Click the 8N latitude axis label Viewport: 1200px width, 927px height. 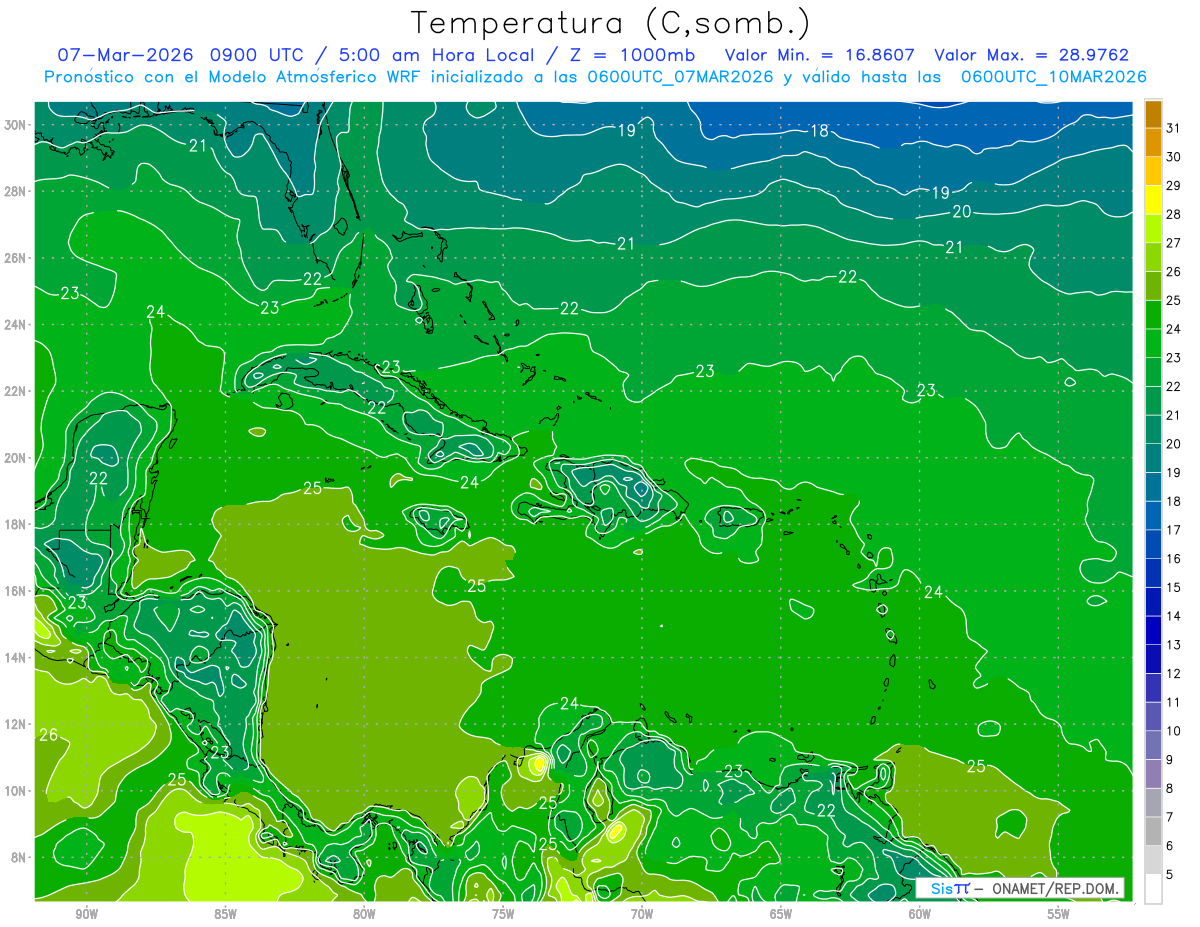click(x=19, y=857)
